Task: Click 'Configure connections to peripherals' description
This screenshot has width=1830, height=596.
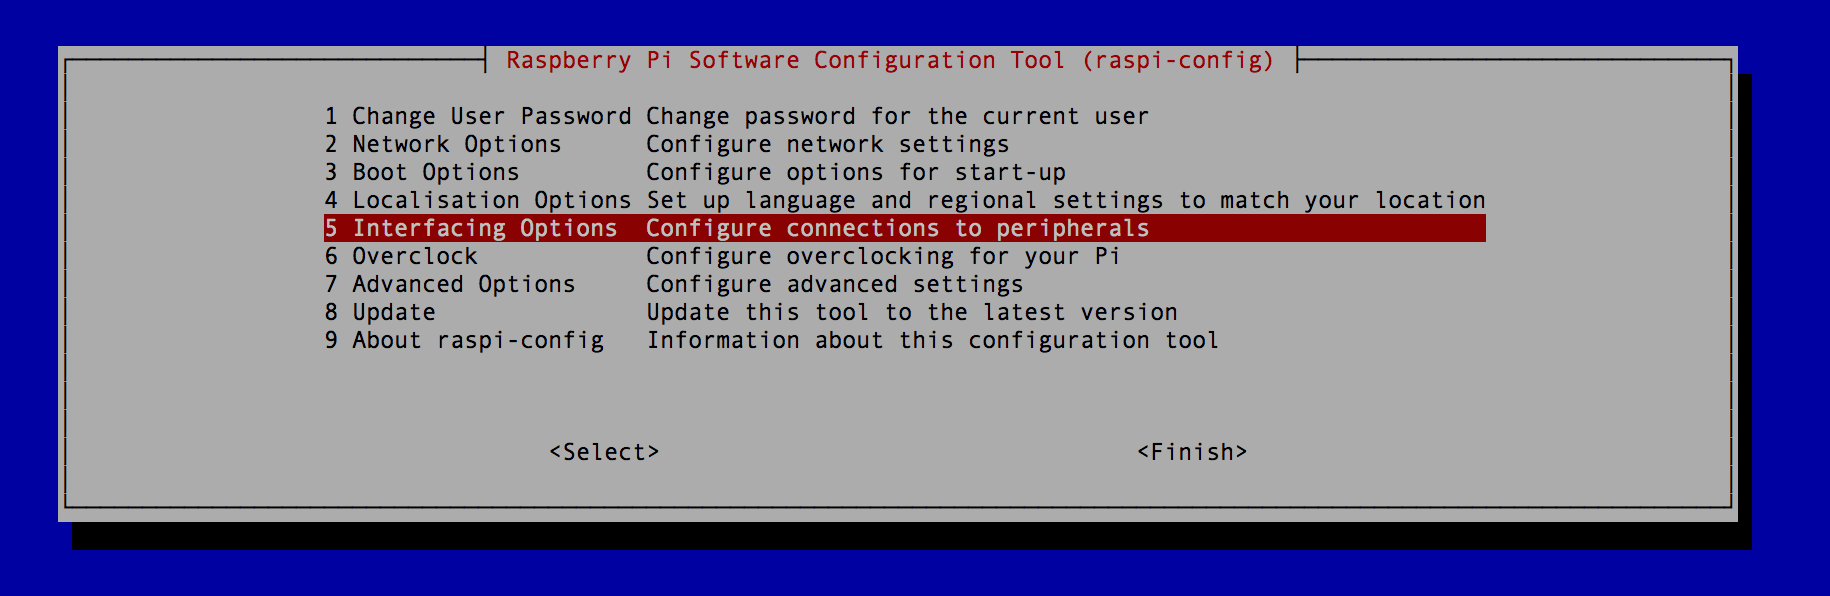Action: point(898,229)
